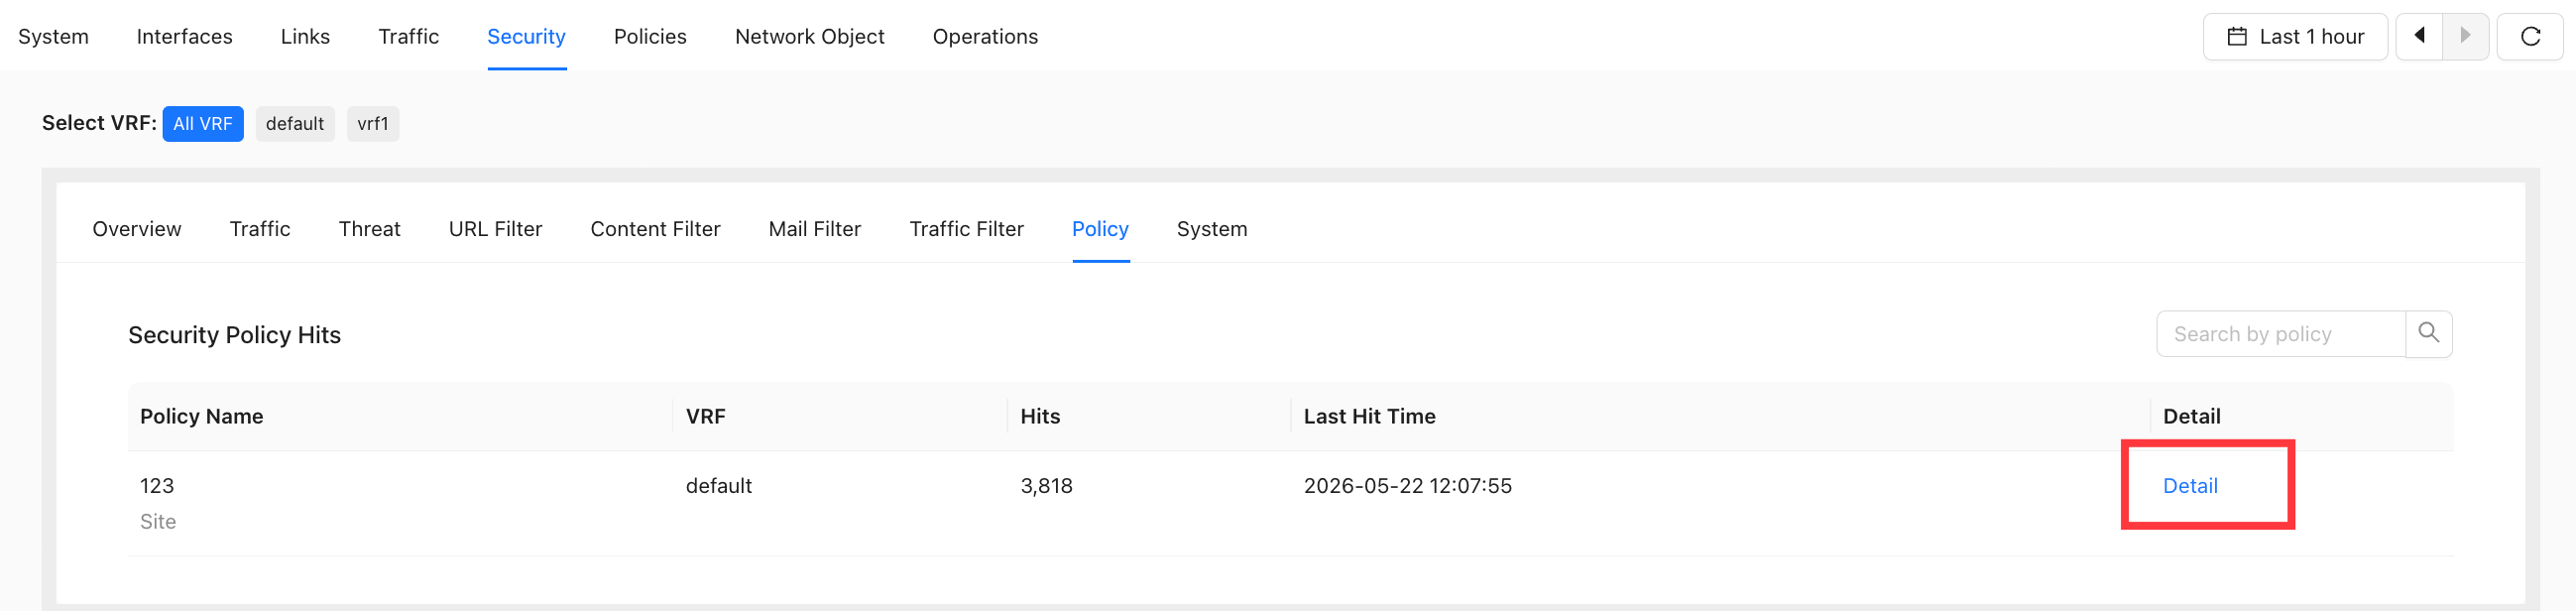The image size is (2576, 611).
Task: Switch to Mail Filter sub-tab
Action: point(814,229)
